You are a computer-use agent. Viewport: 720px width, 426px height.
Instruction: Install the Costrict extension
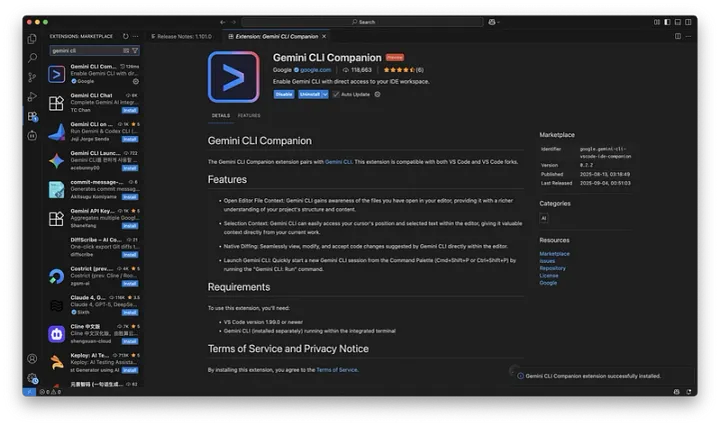coord(129,284)
